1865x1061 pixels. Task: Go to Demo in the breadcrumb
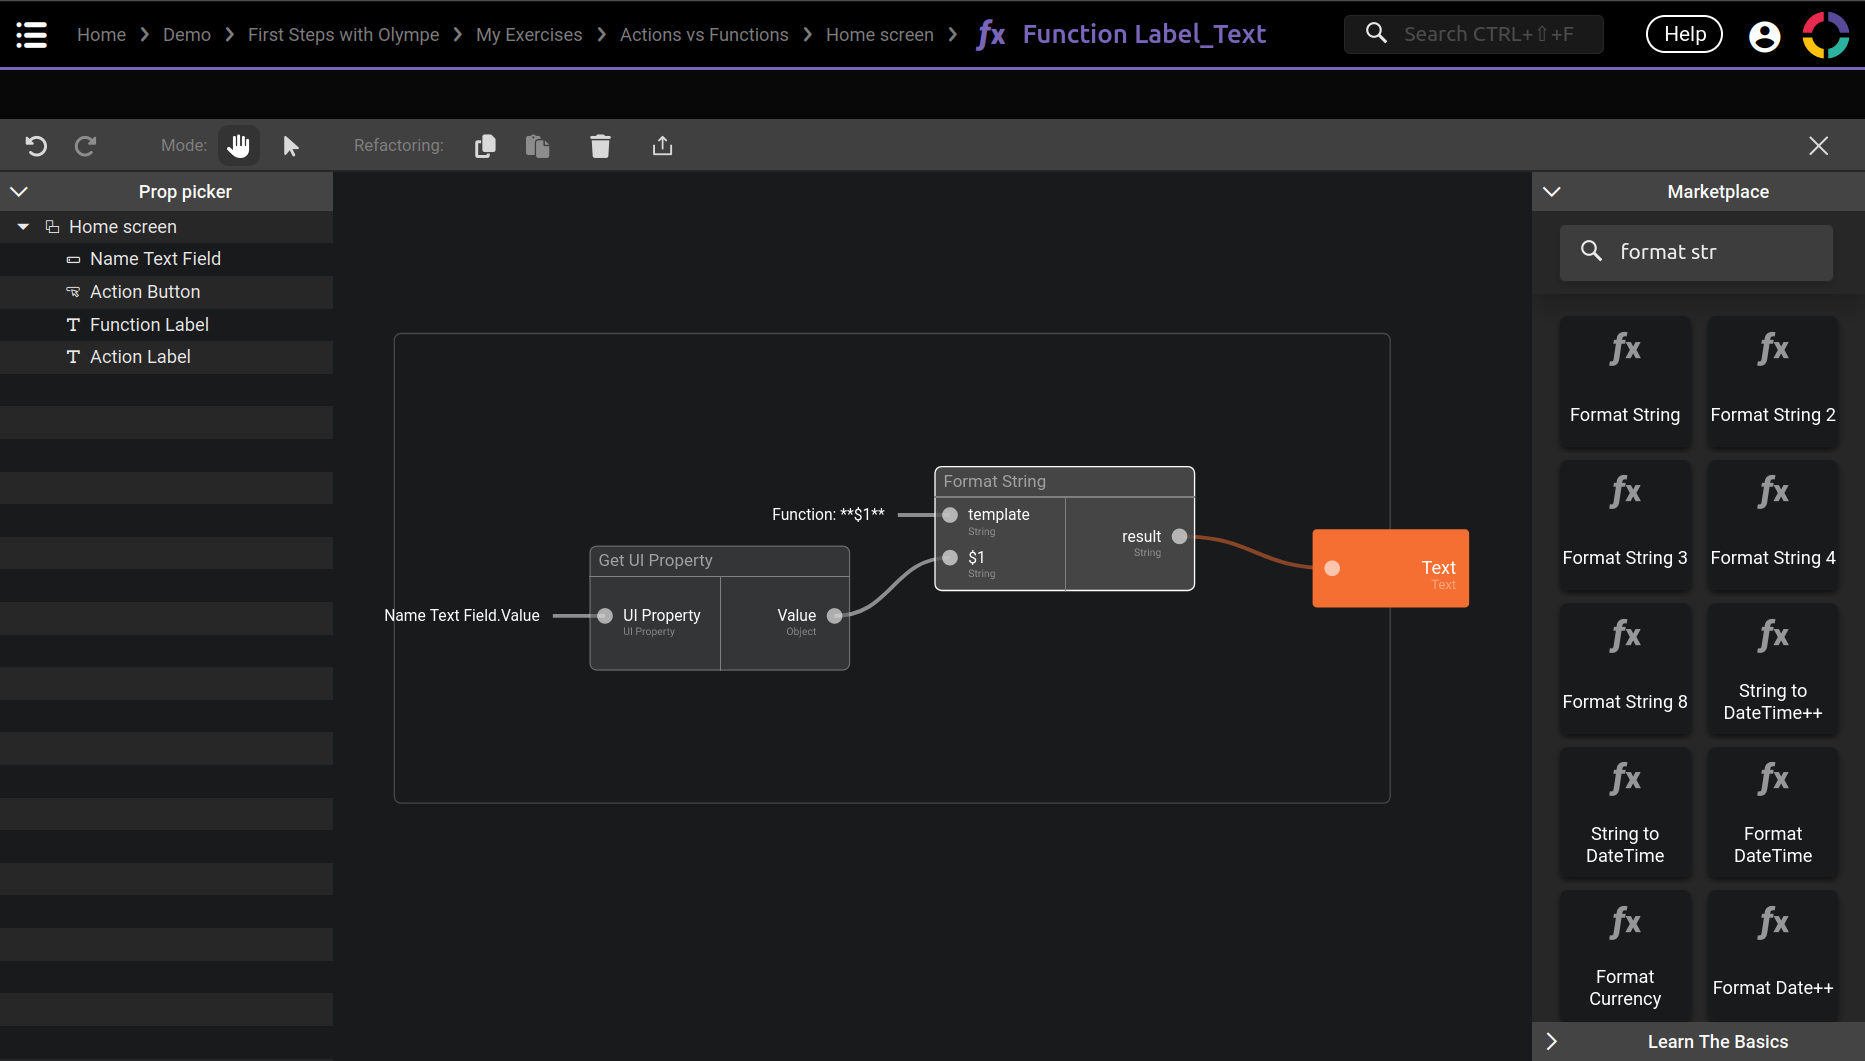(x=186, y=35)
